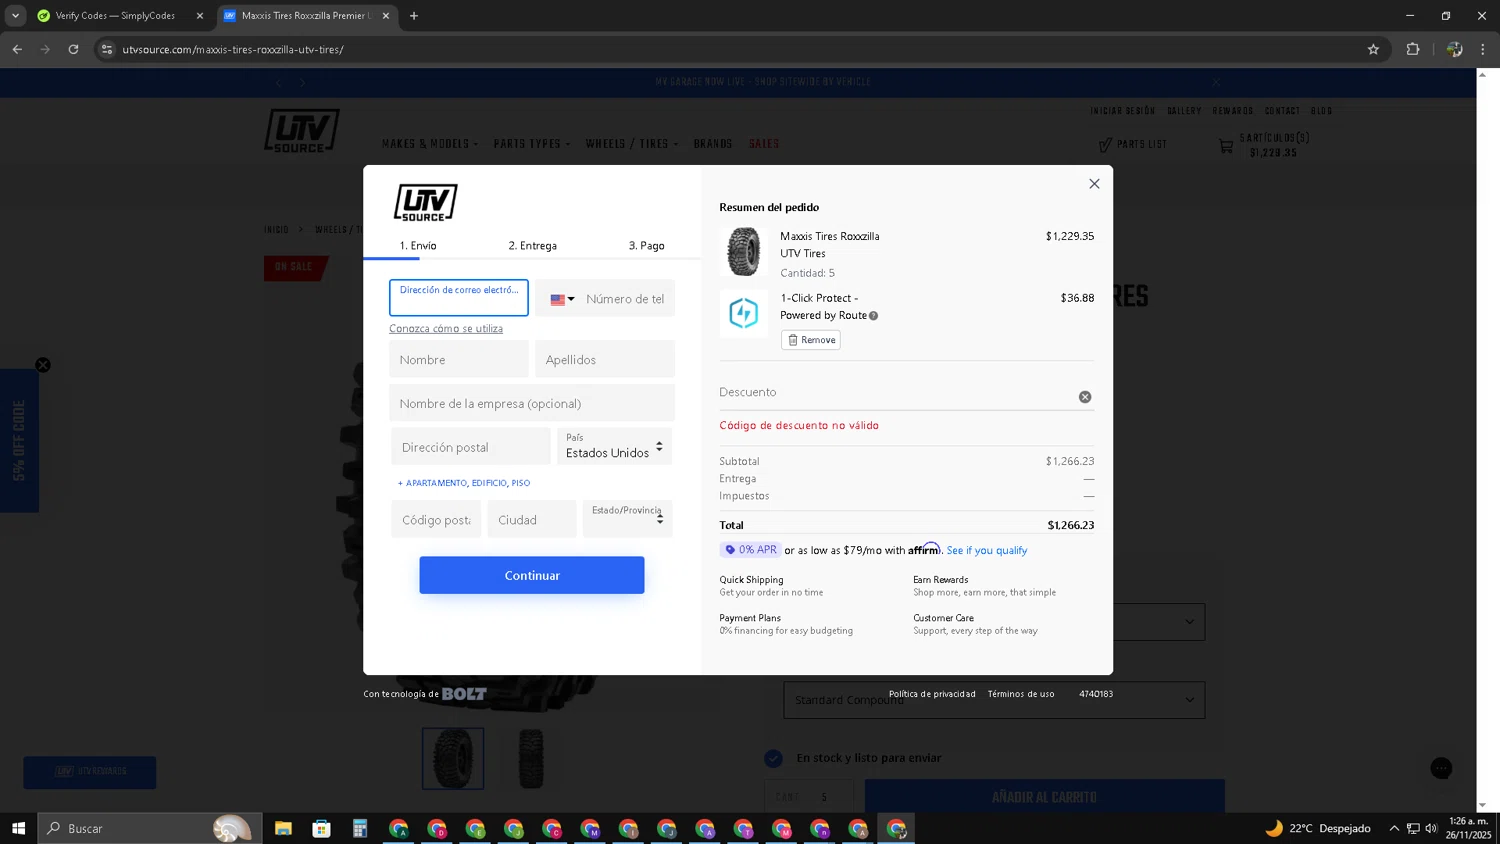Focus the email address field

(459, 298)
